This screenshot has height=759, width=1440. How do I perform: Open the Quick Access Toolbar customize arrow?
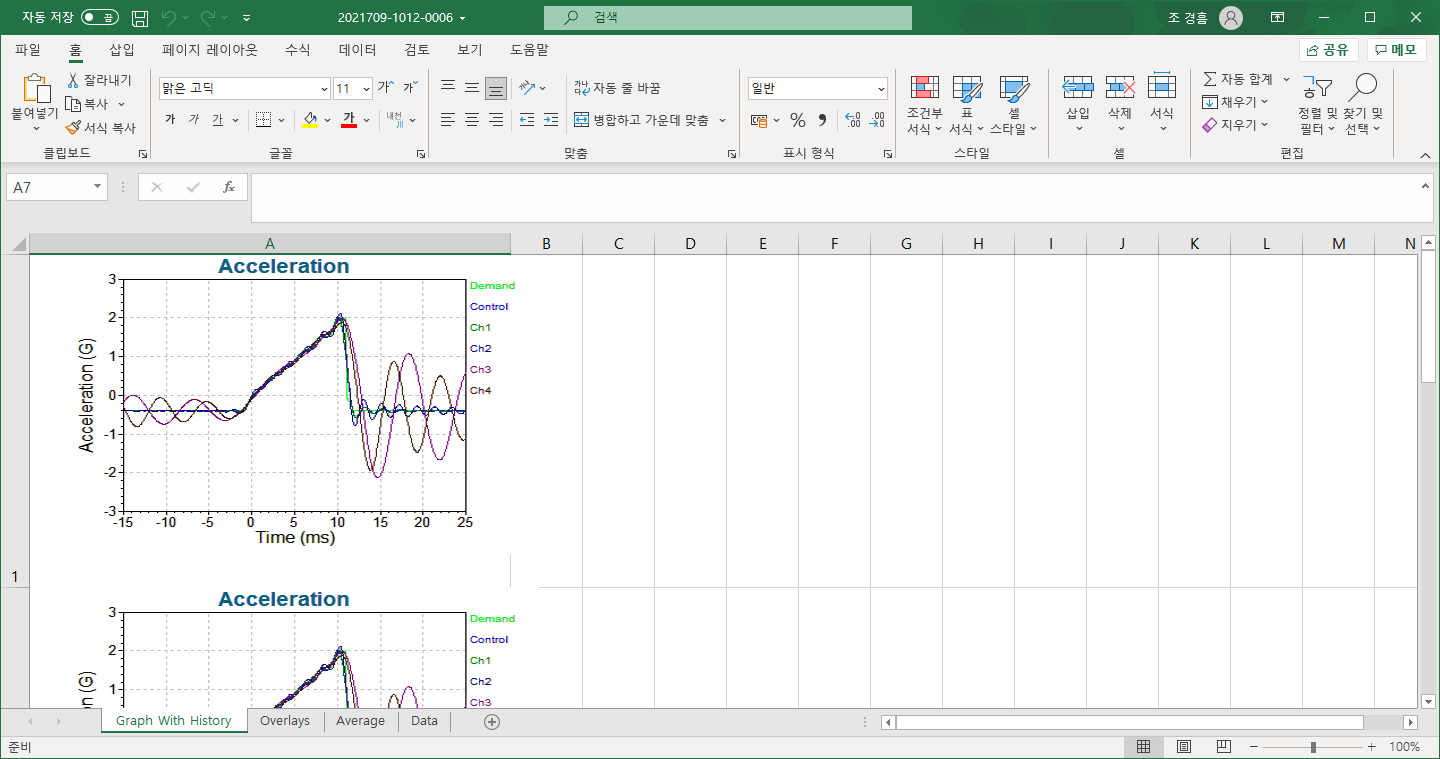tap(246, 18)
